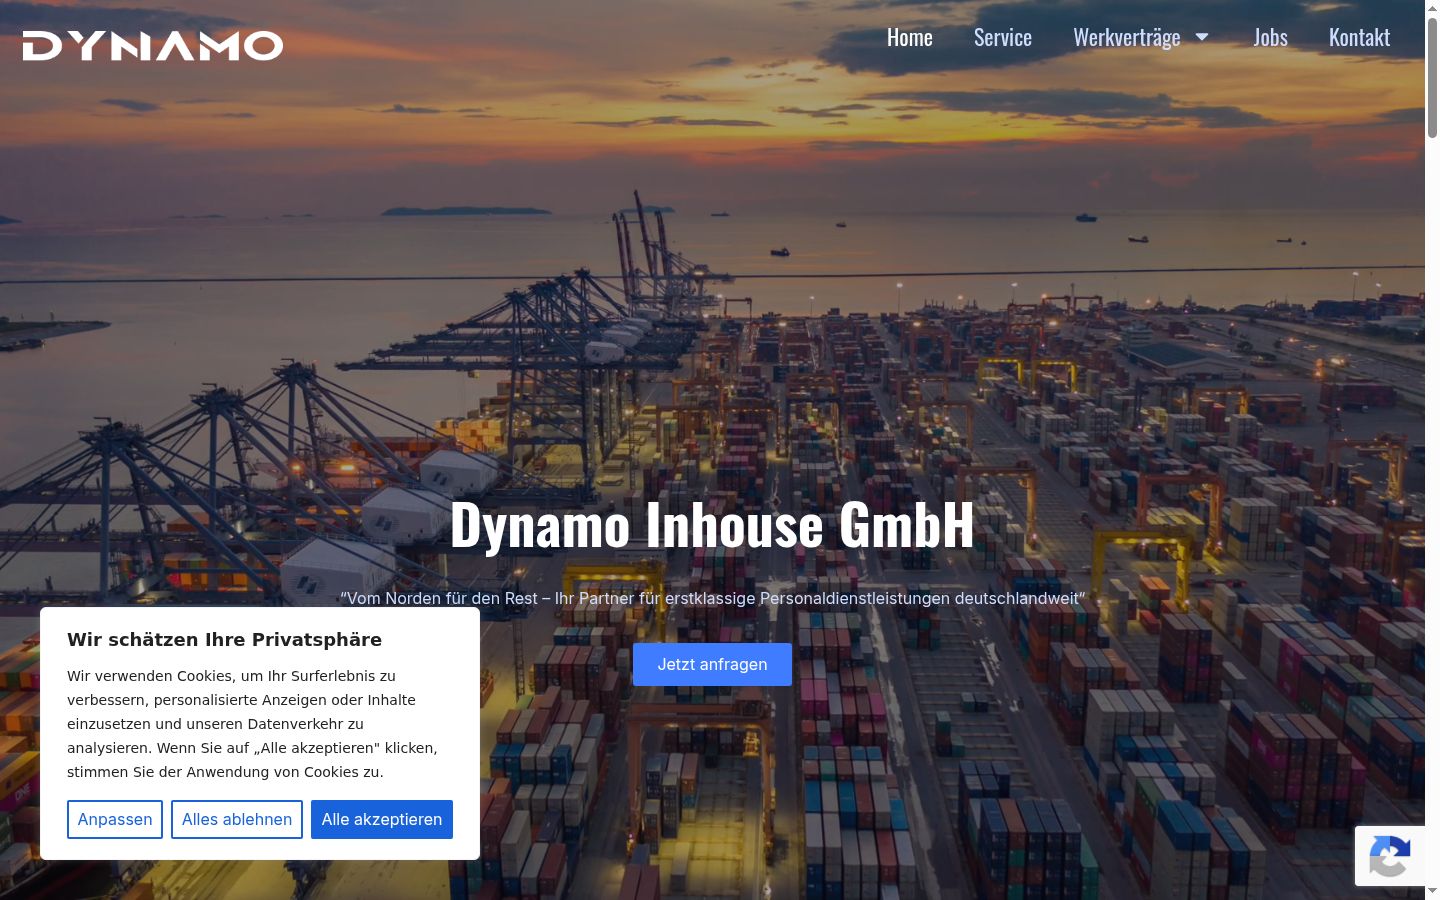Click the vertical scrollbar thumb
The height and width of the screenshot is (900, 1440).
click(1432, 78)
